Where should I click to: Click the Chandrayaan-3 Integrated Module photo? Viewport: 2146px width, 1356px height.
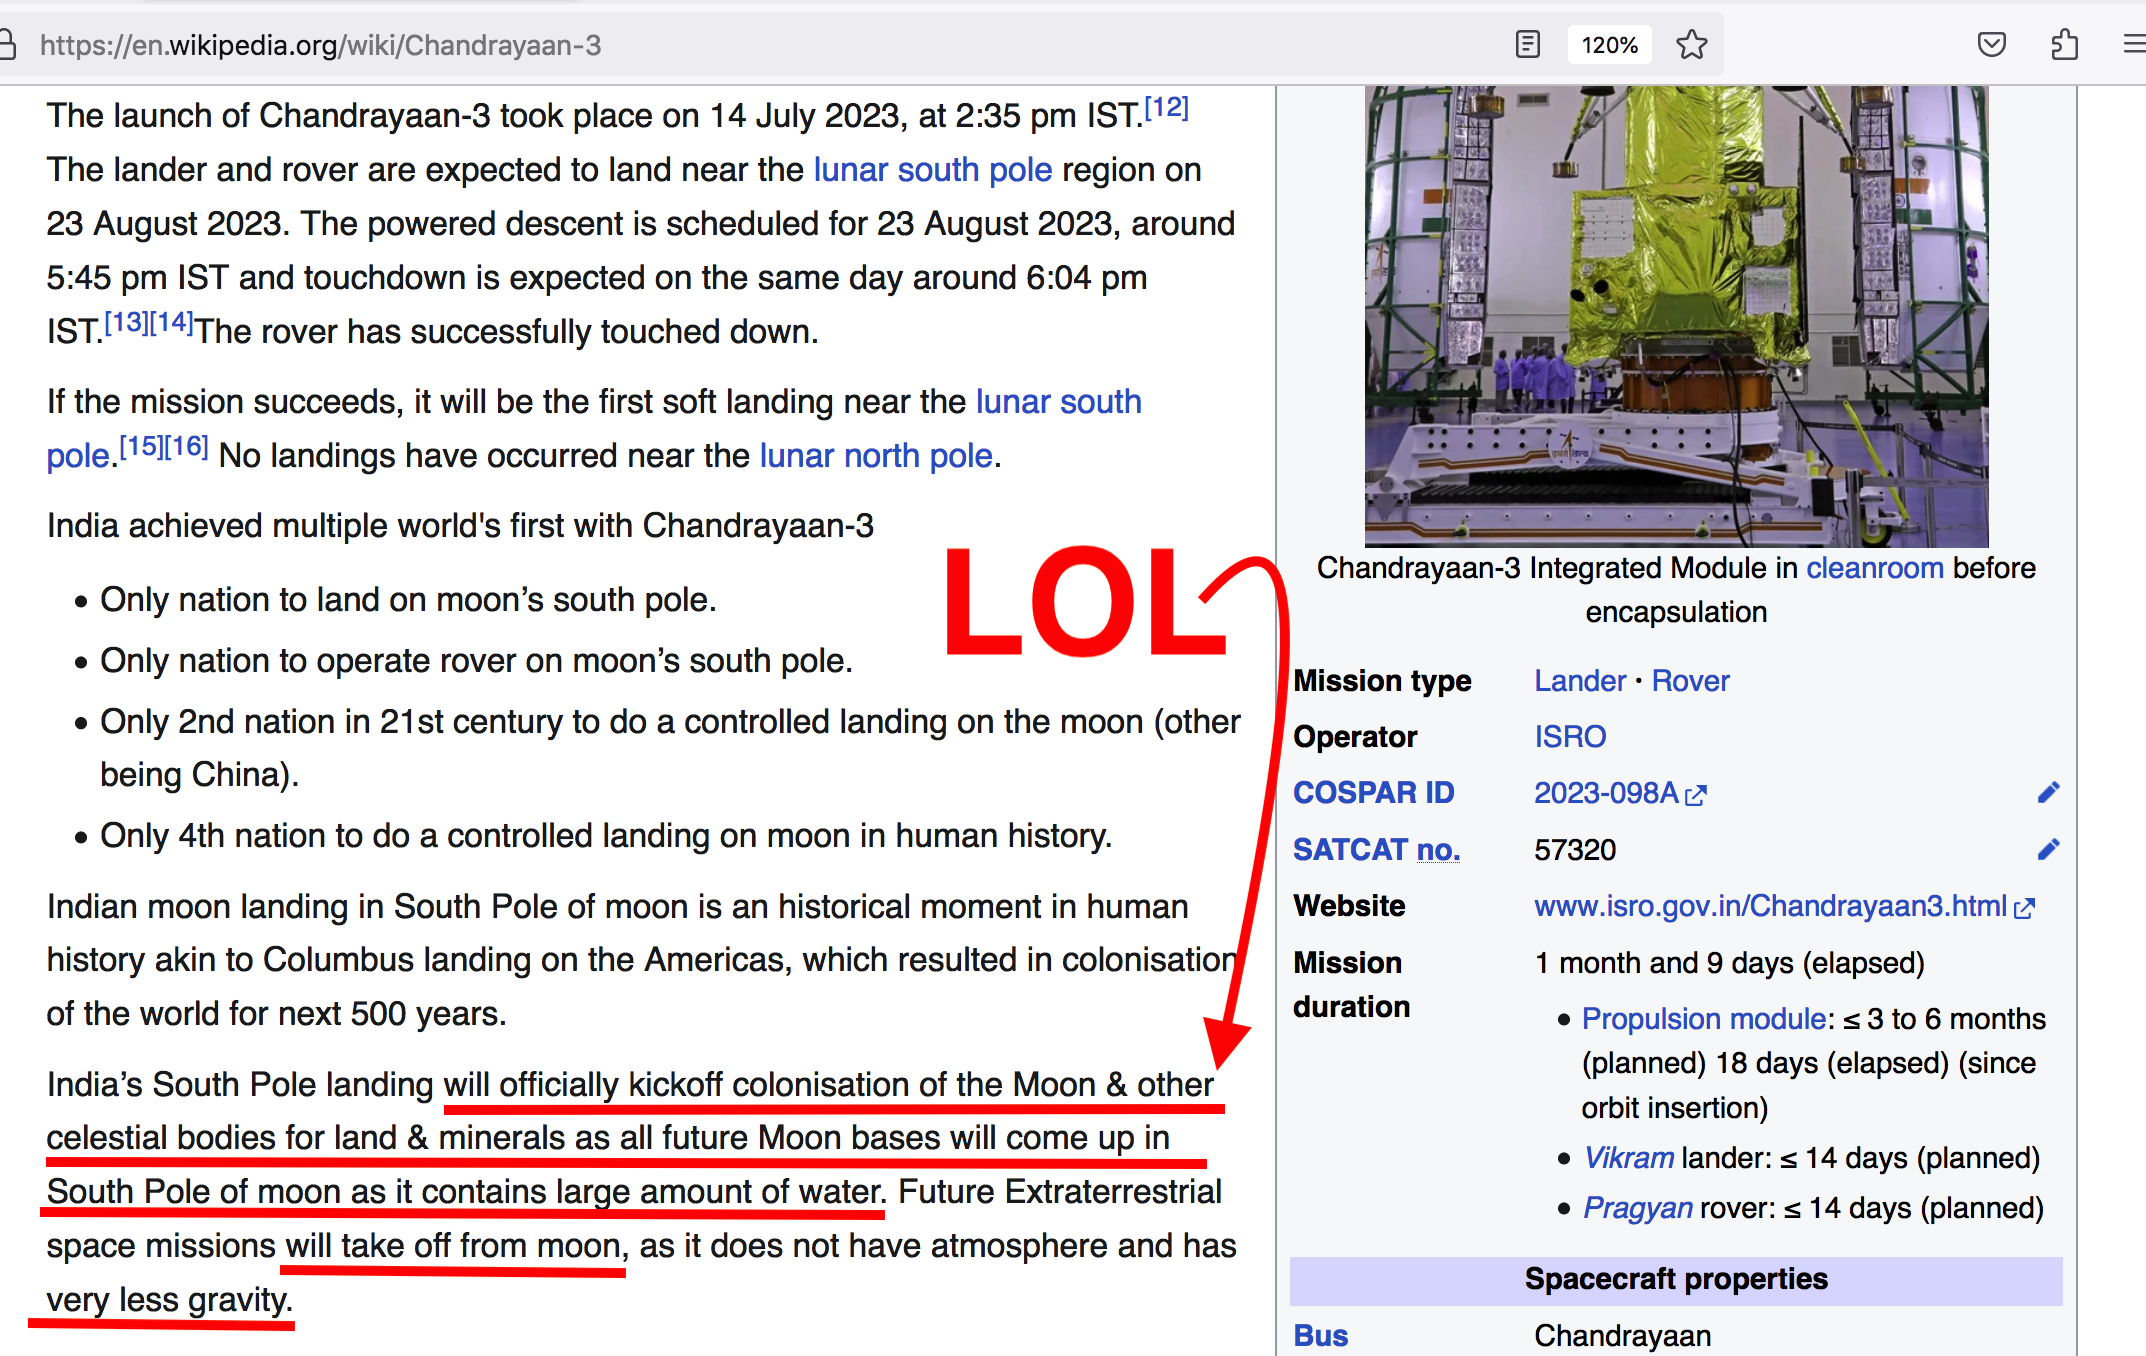click(x=1676, y=316)
